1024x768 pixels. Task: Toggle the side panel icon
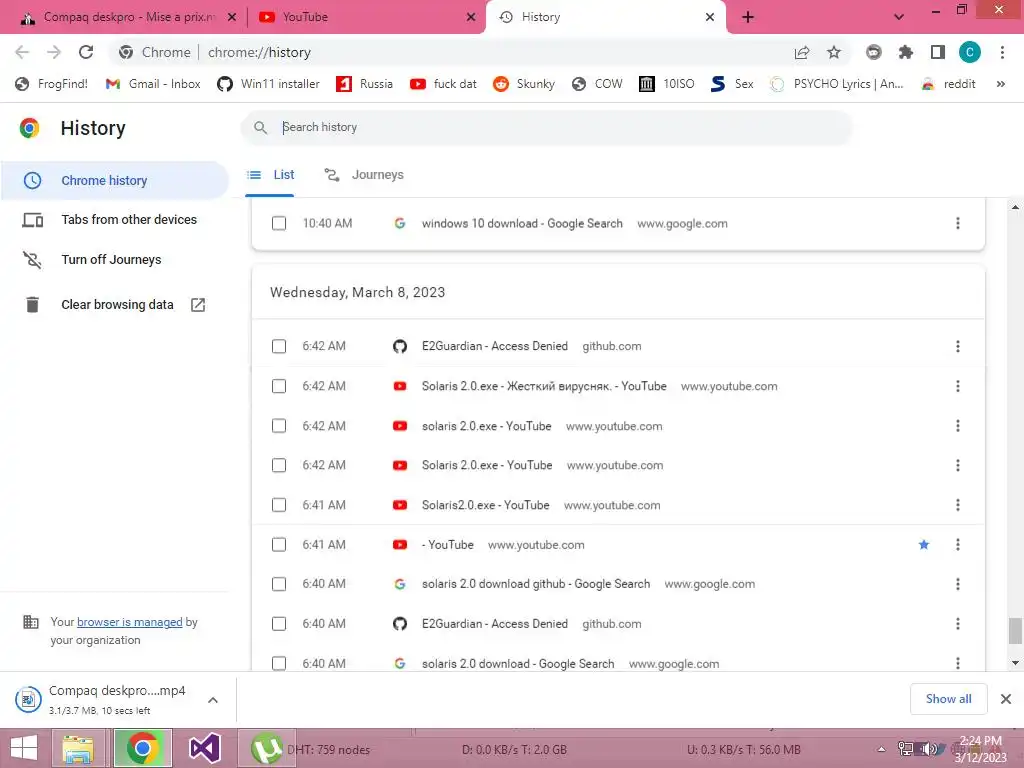tap(938, 52)
